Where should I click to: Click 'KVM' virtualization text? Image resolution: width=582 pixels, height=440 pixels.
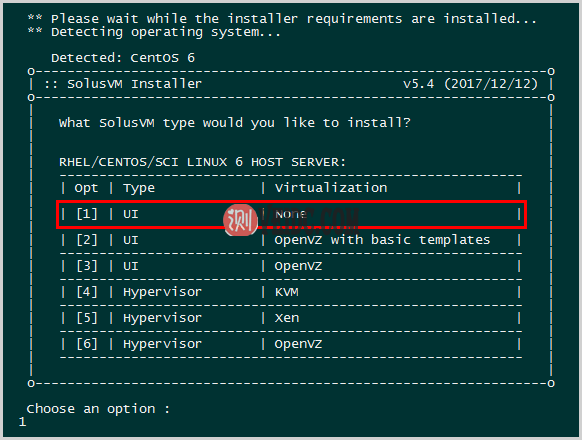[x=287, y=292]
